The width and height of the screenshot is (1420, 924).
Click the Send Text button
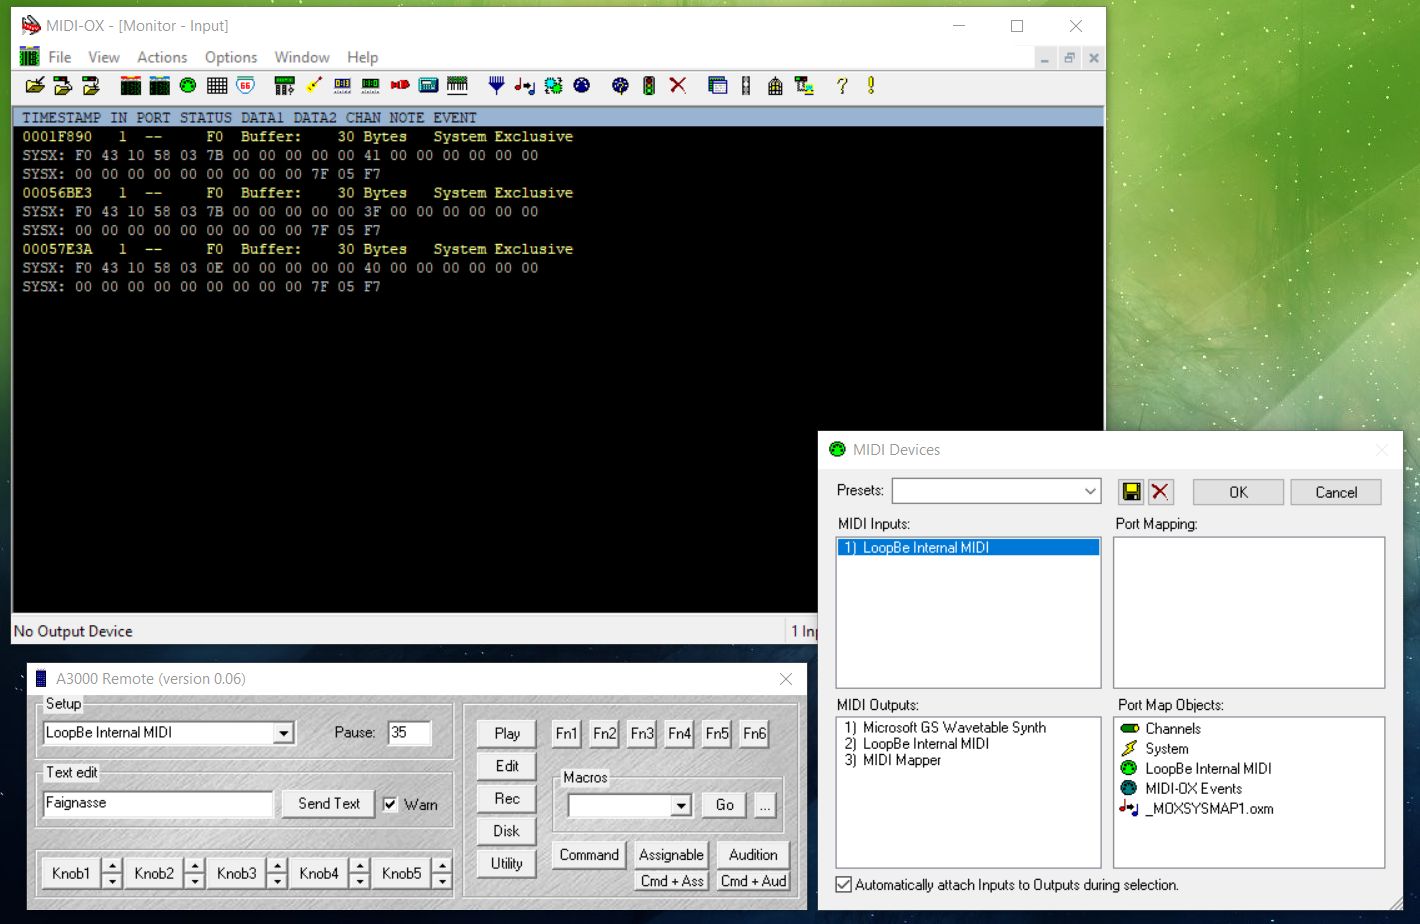pos(328,804)
